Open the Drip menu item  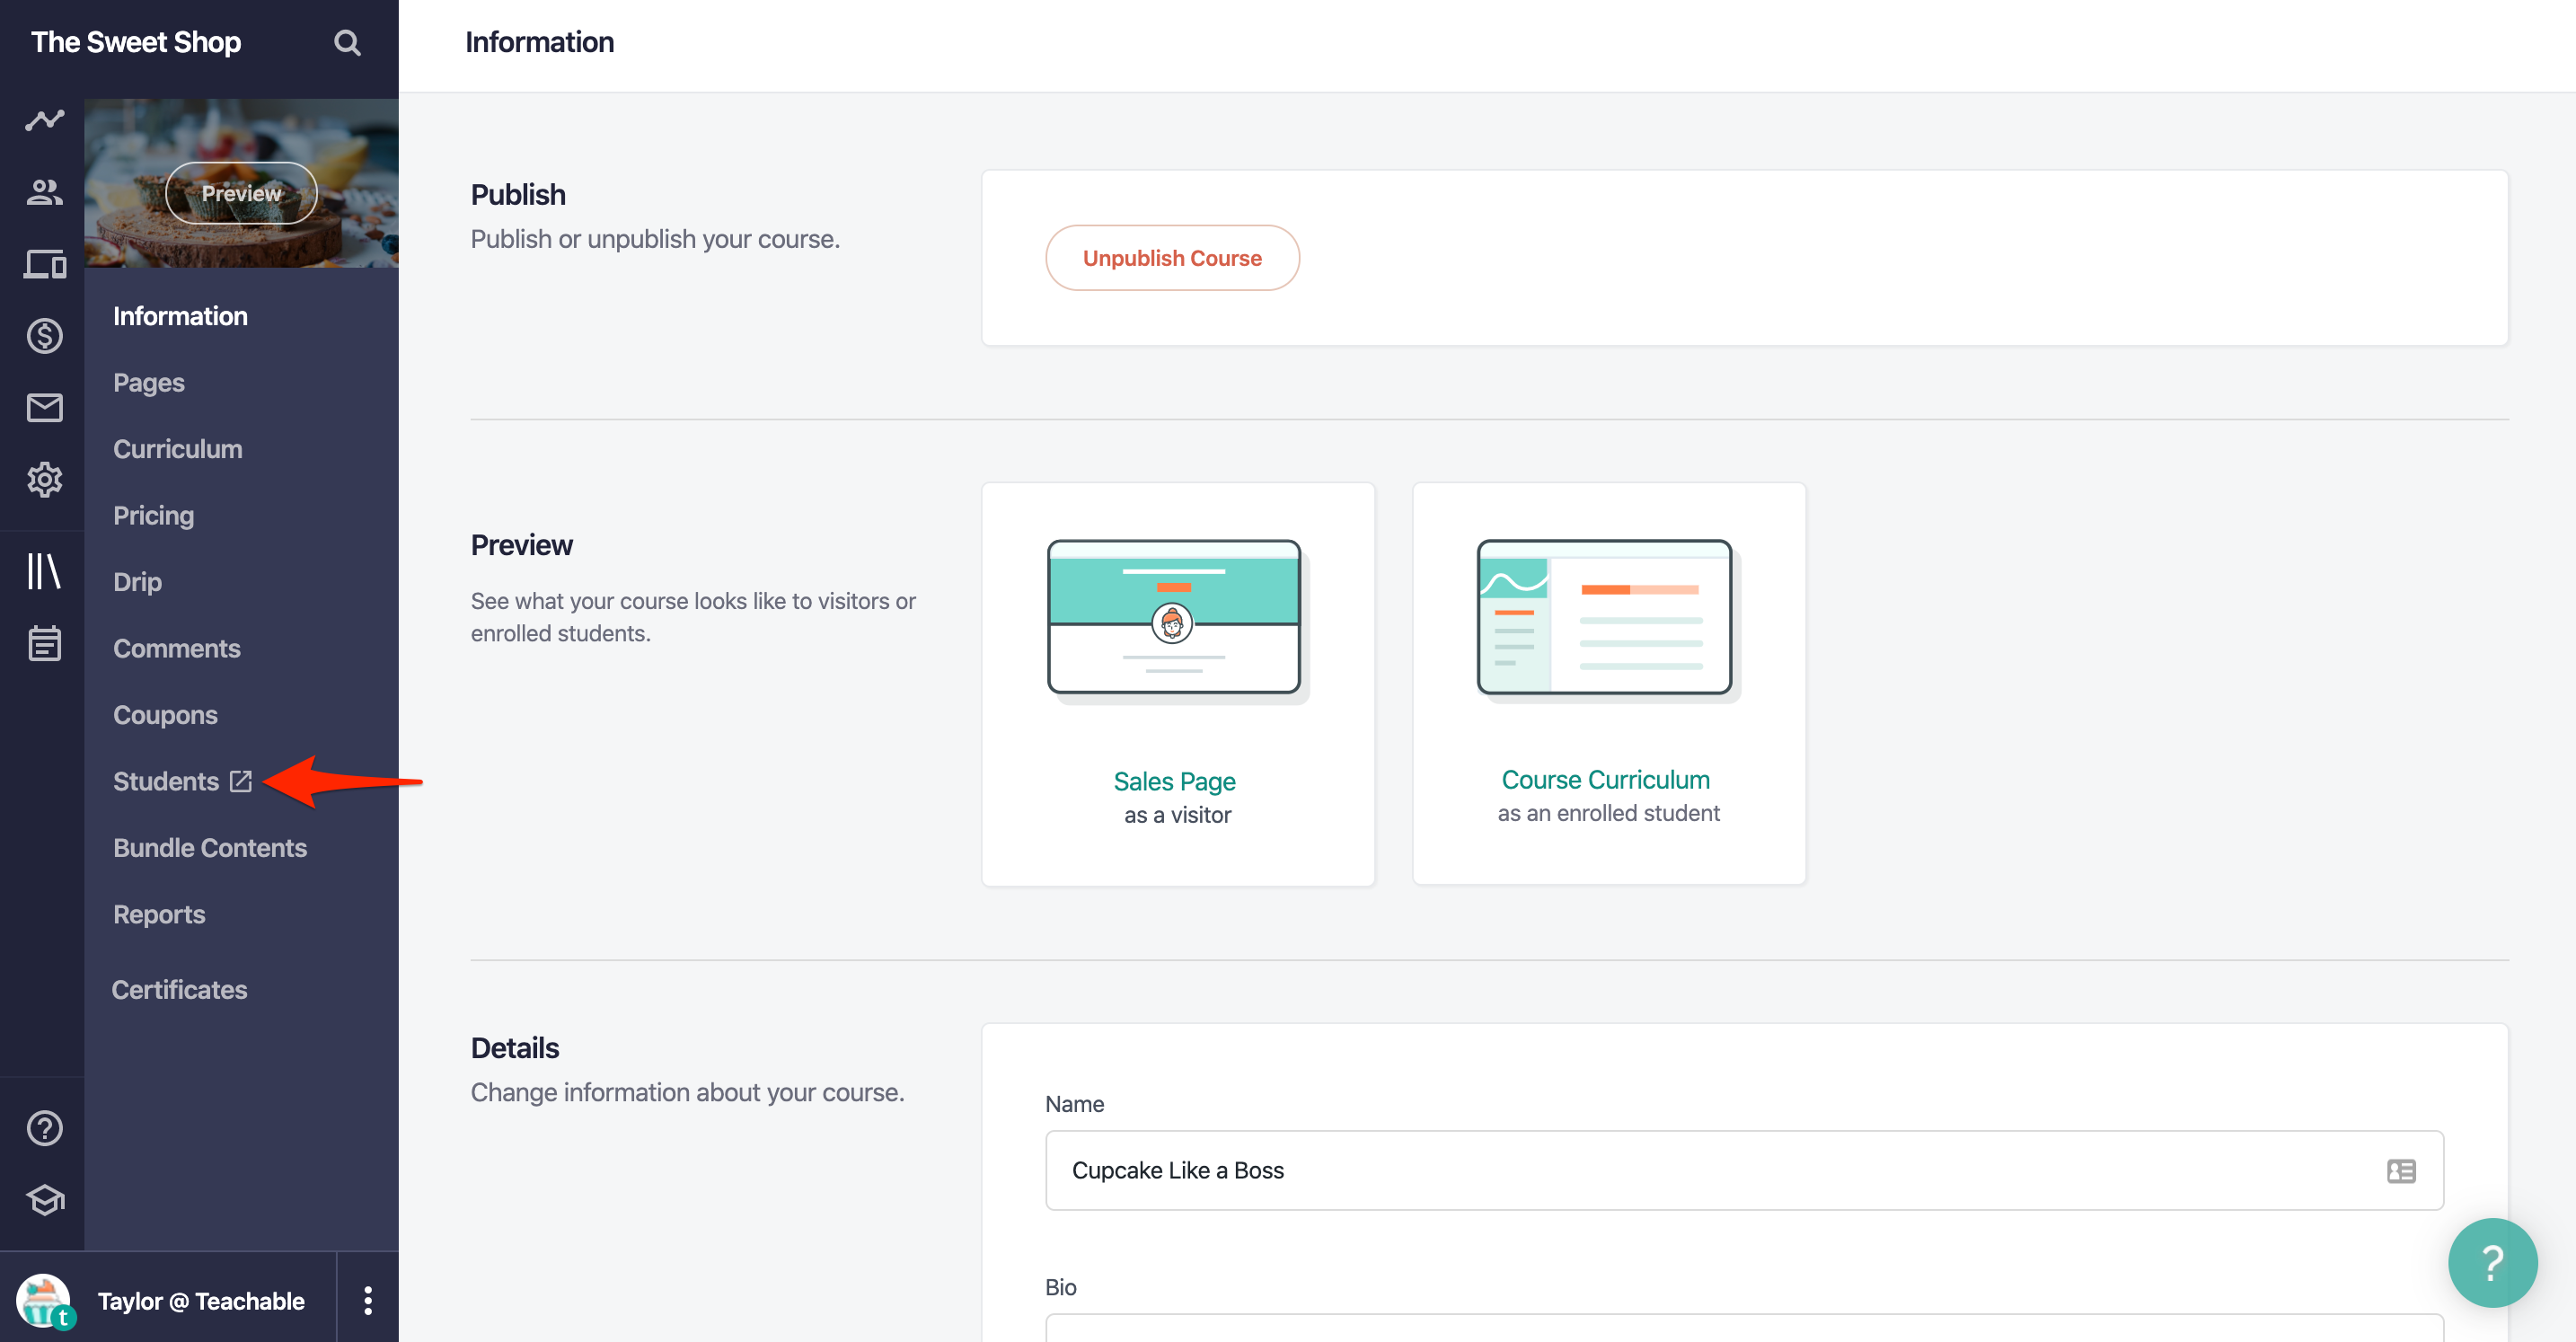click(137, 582)
